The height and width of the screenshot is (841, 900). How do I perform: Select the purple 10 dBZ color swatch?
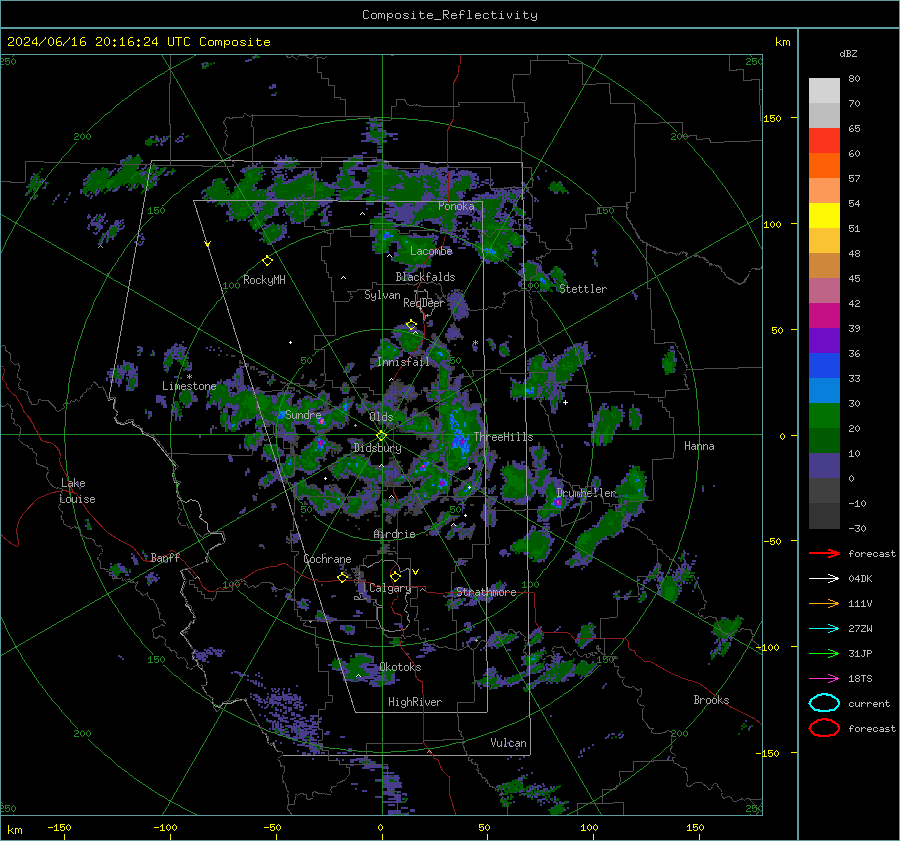click(x=824, y=466)
